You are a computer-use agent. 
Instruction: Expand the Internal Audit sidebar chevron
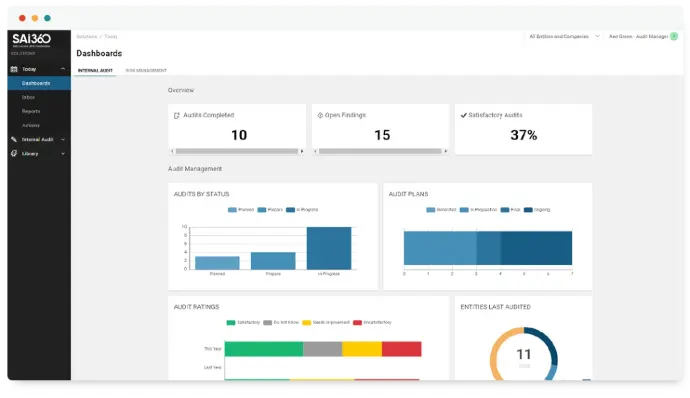pyautogui.click(x=63, y=140)
